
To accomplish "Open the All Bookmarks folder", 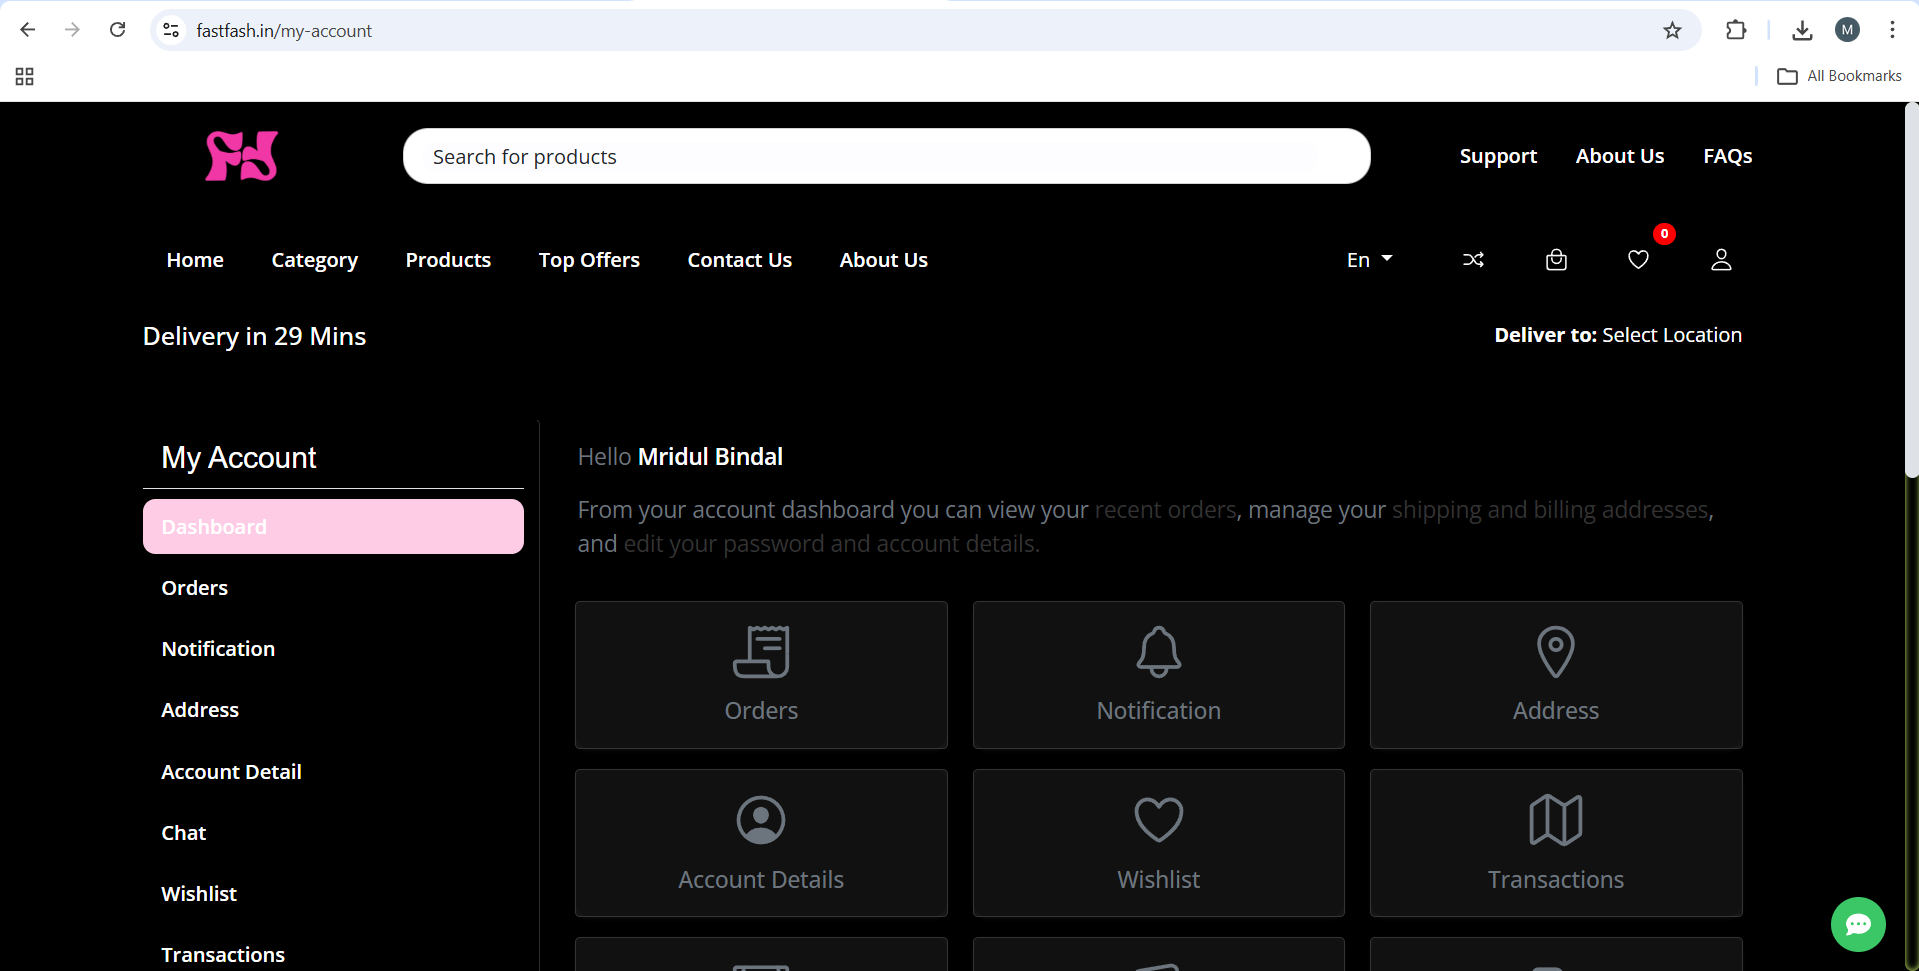I will (1840, 76).
